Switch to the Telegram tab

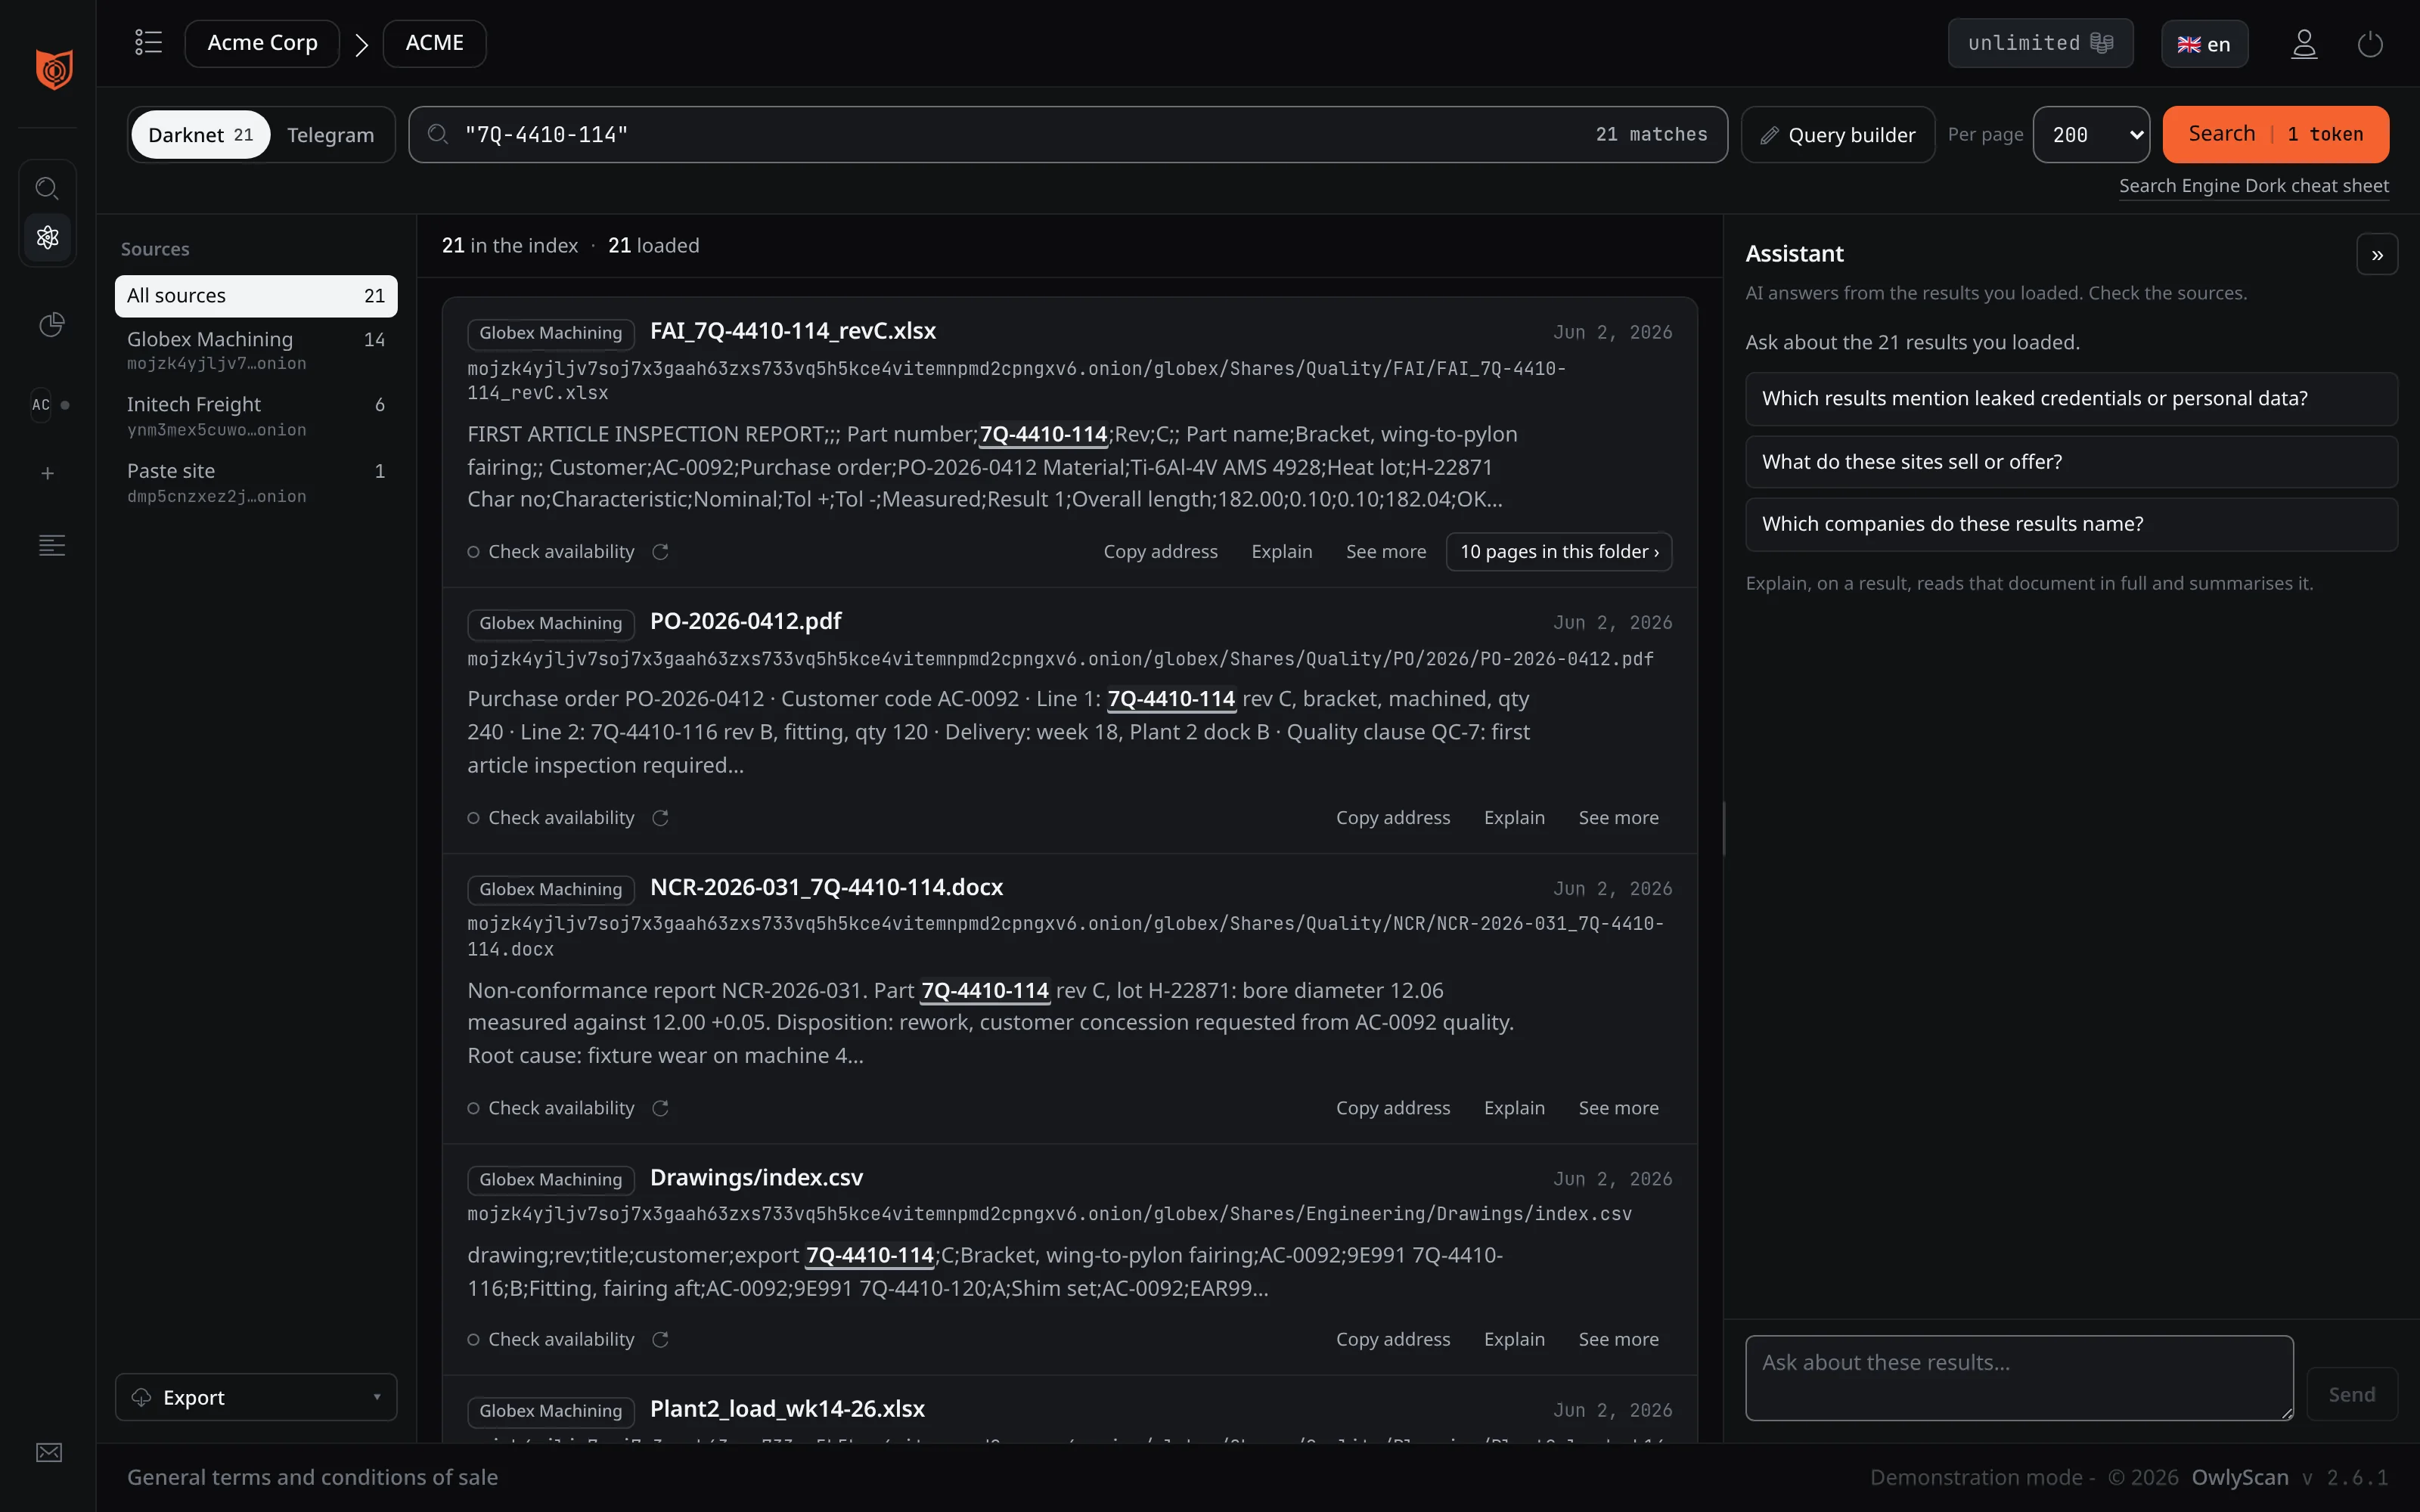[330, 134]
